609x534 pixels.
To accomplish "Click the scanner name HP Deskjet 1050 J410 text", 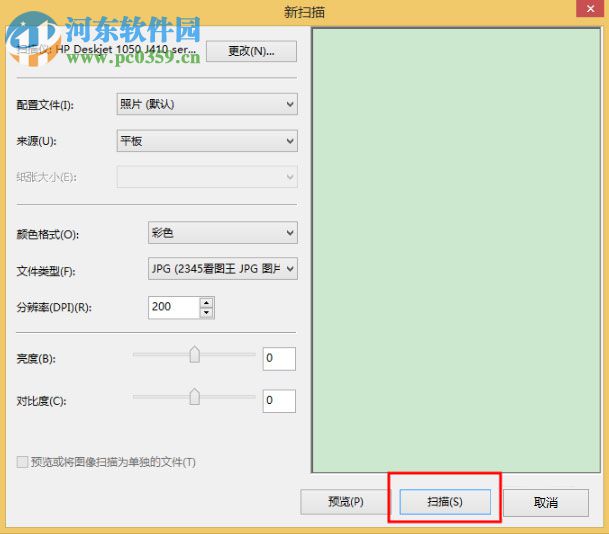I will click(x=125, y=49).
